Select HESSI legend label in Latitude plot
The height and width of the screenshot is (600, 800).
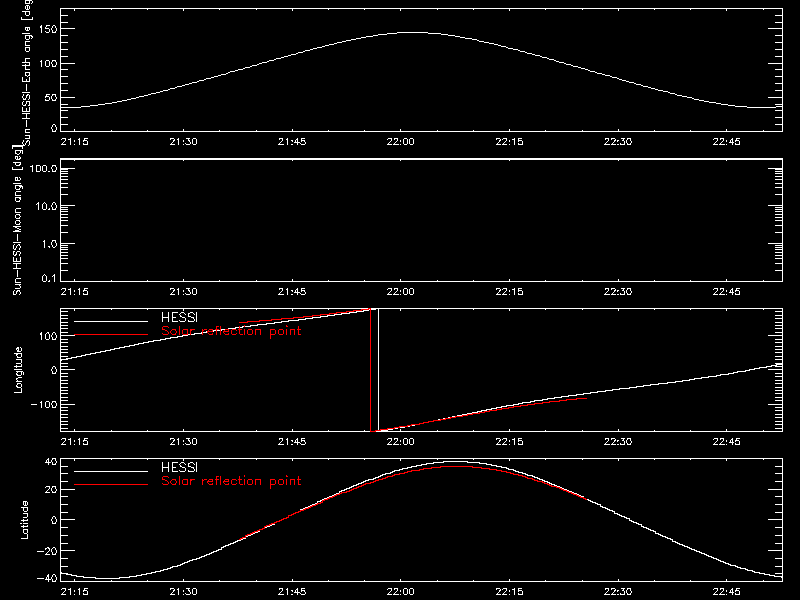[179, 467]
